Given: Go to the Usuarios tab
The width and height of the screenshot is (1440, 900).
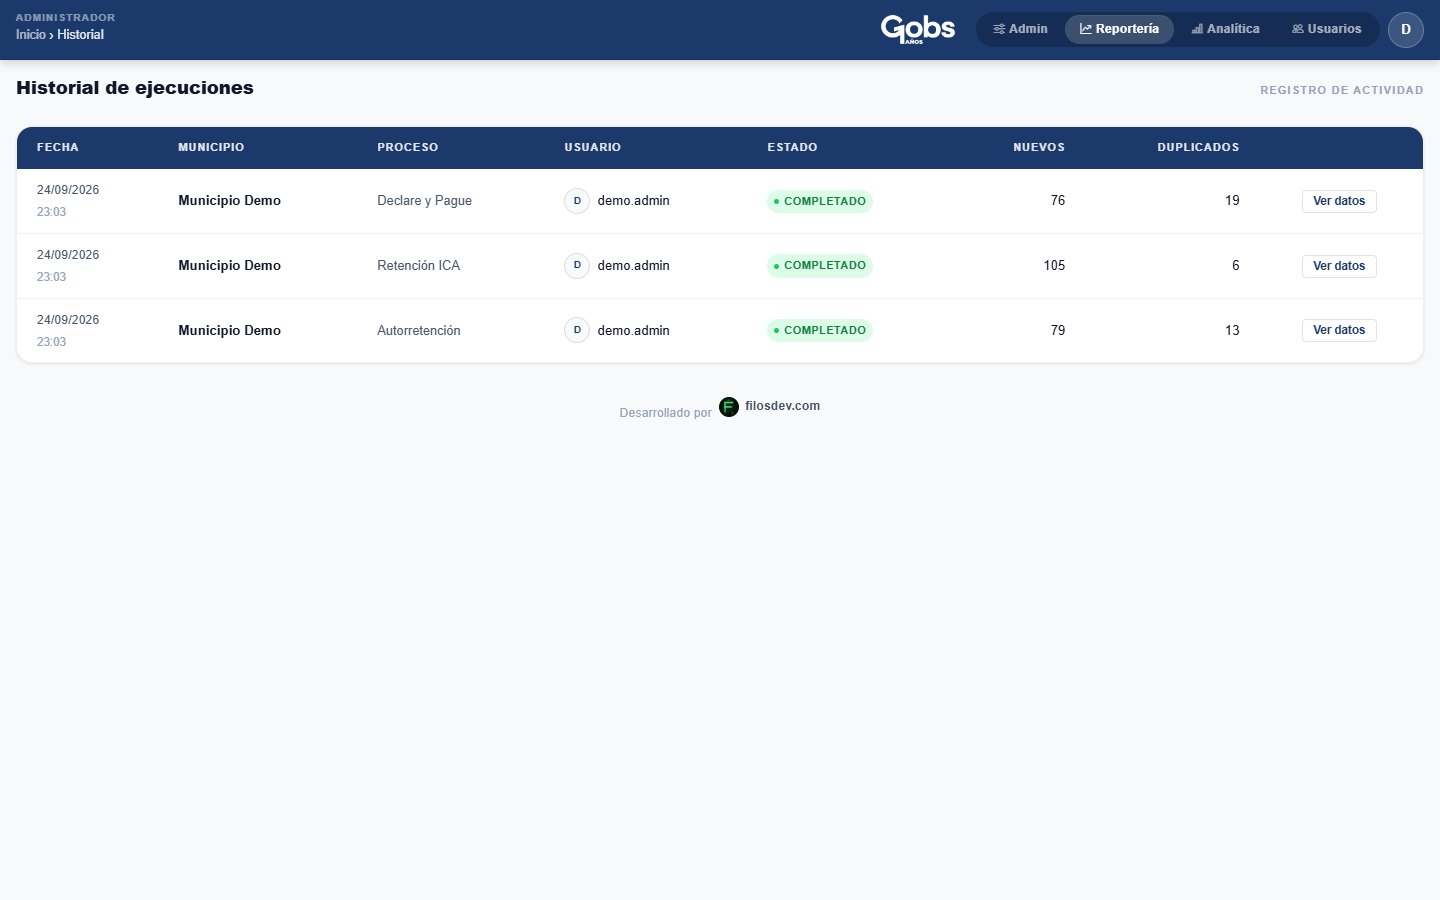Looking at the screenshot, I should click(x=1326, y=29).
